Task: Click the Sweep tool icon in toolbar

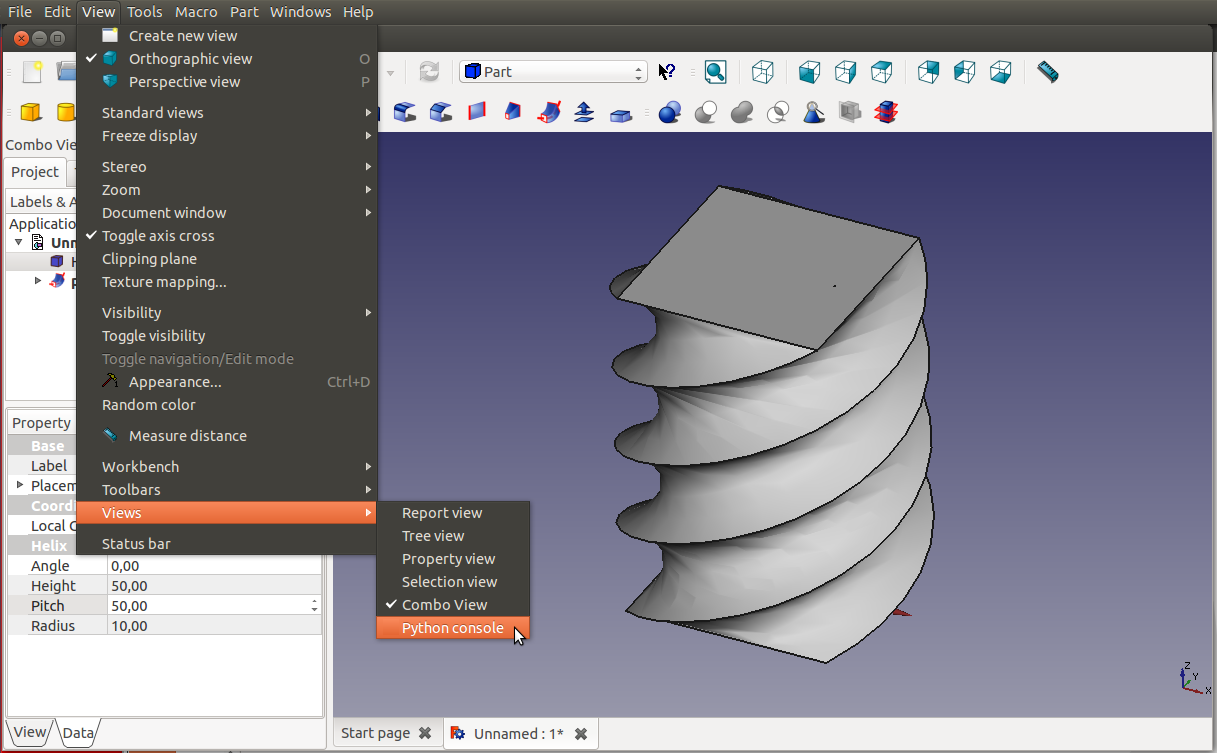Action: (x=548, y=112)
